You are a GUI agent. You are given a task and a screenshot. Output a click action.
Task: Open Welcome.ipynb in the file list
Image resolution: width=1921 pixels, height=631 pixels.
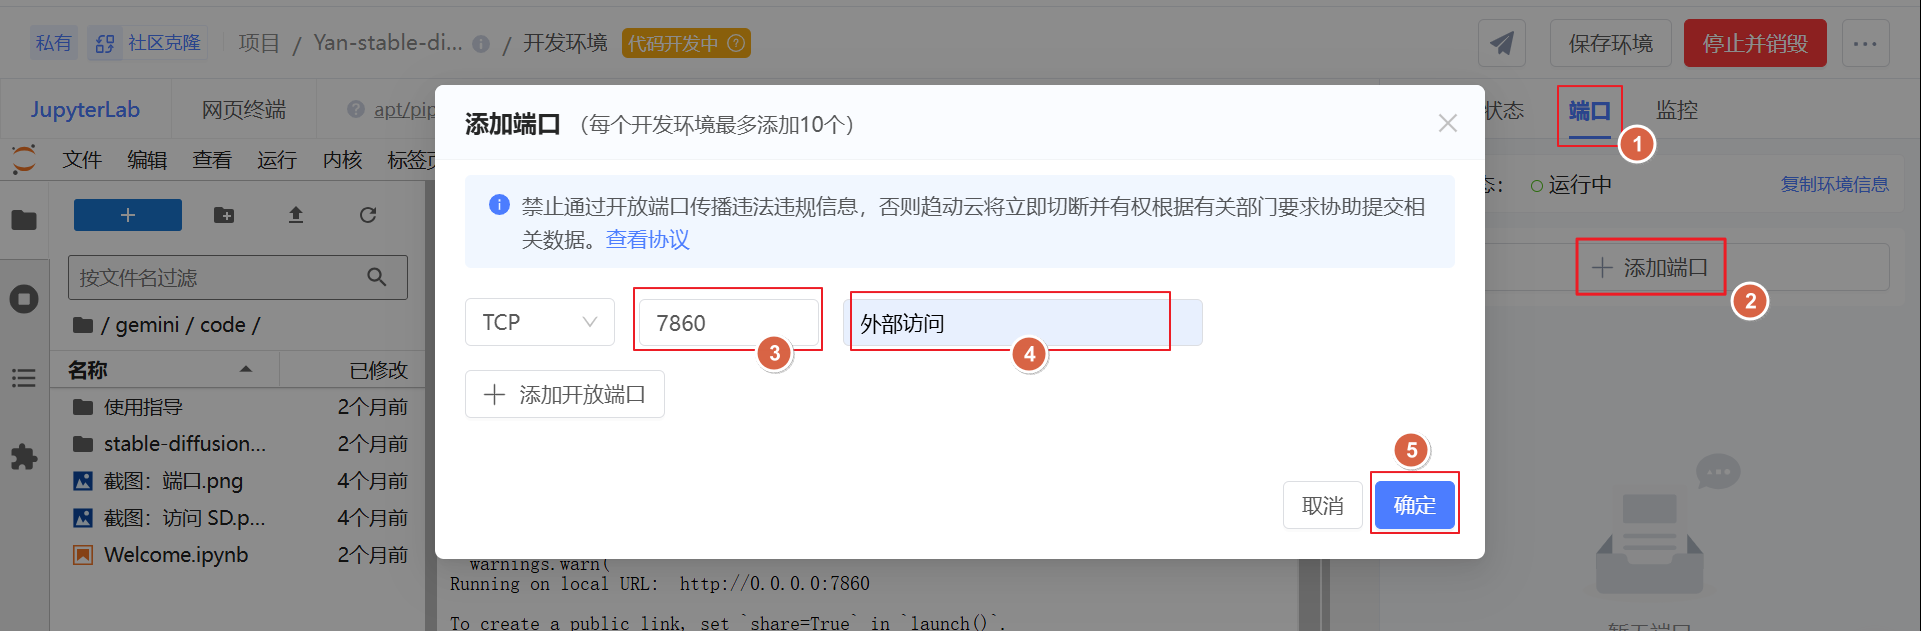[x=176, y=555]
